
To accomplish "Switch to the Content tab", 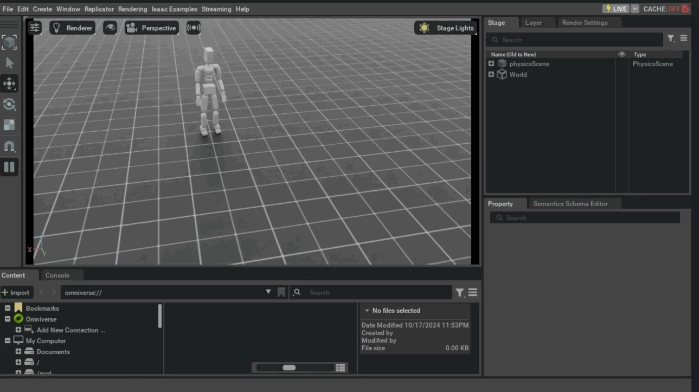I will click(x=13, y=275).
